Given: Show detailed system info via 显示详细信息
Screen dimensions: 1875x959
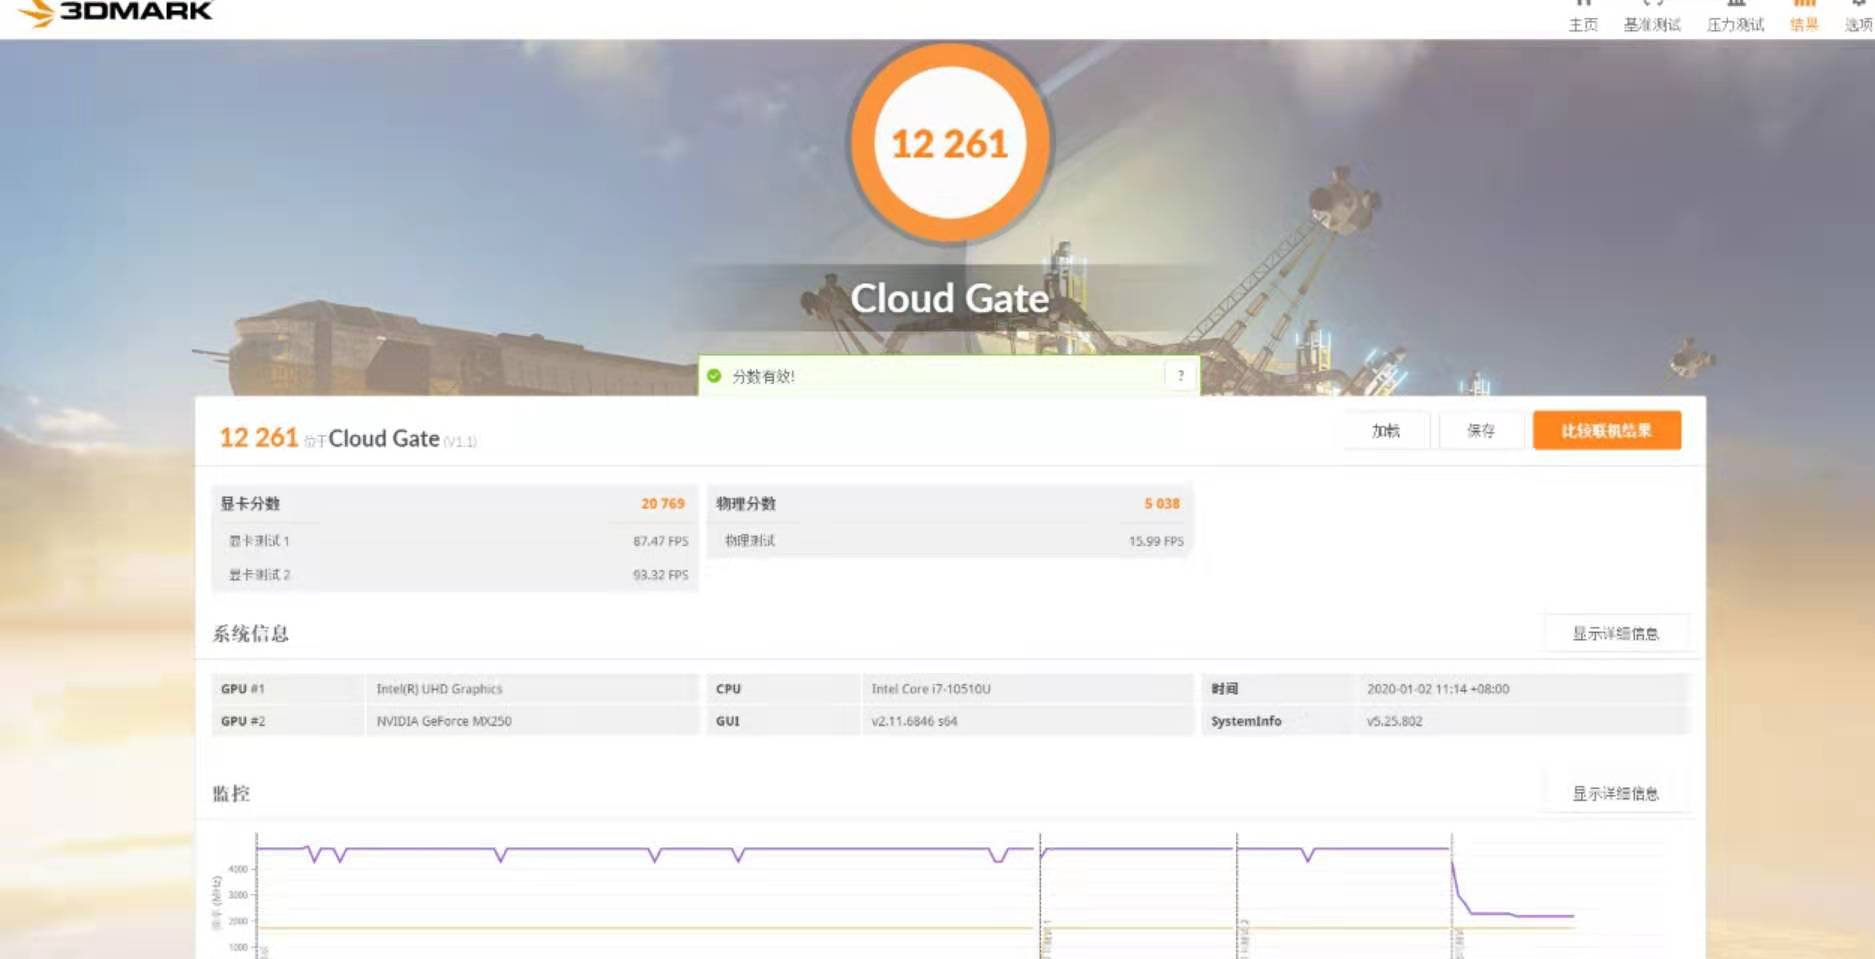Looking at the screenshot, I should point(1616,633).
